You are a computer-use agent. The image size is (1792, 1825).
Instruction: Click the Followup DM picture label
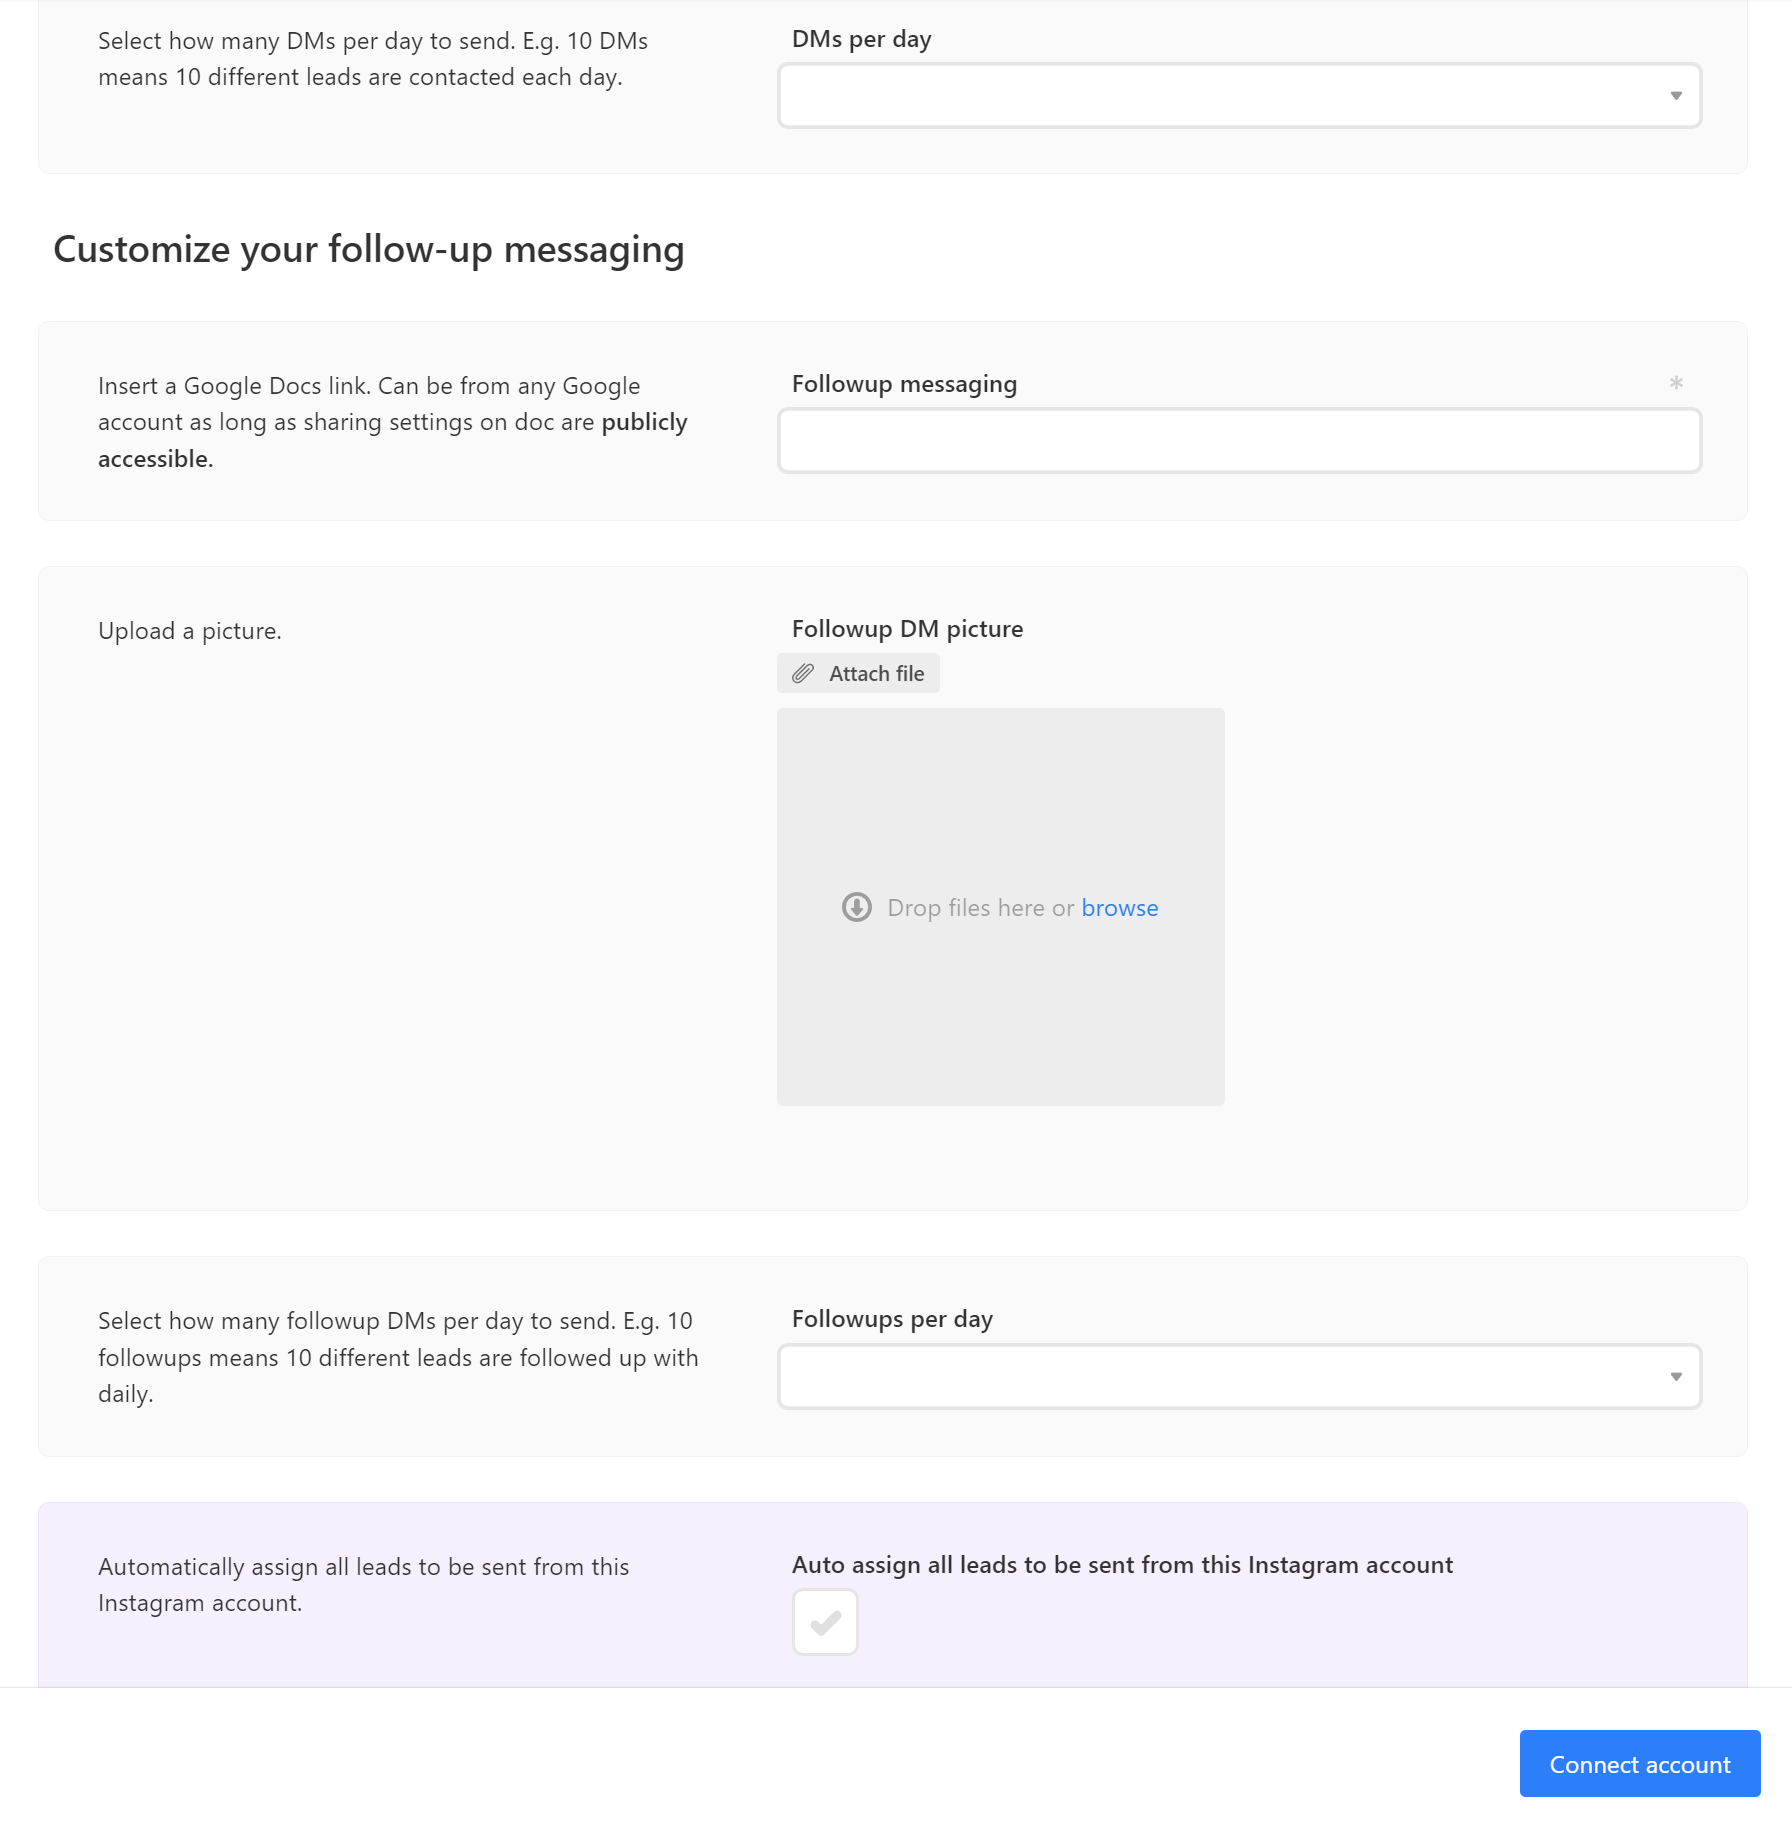coord(907,629)
